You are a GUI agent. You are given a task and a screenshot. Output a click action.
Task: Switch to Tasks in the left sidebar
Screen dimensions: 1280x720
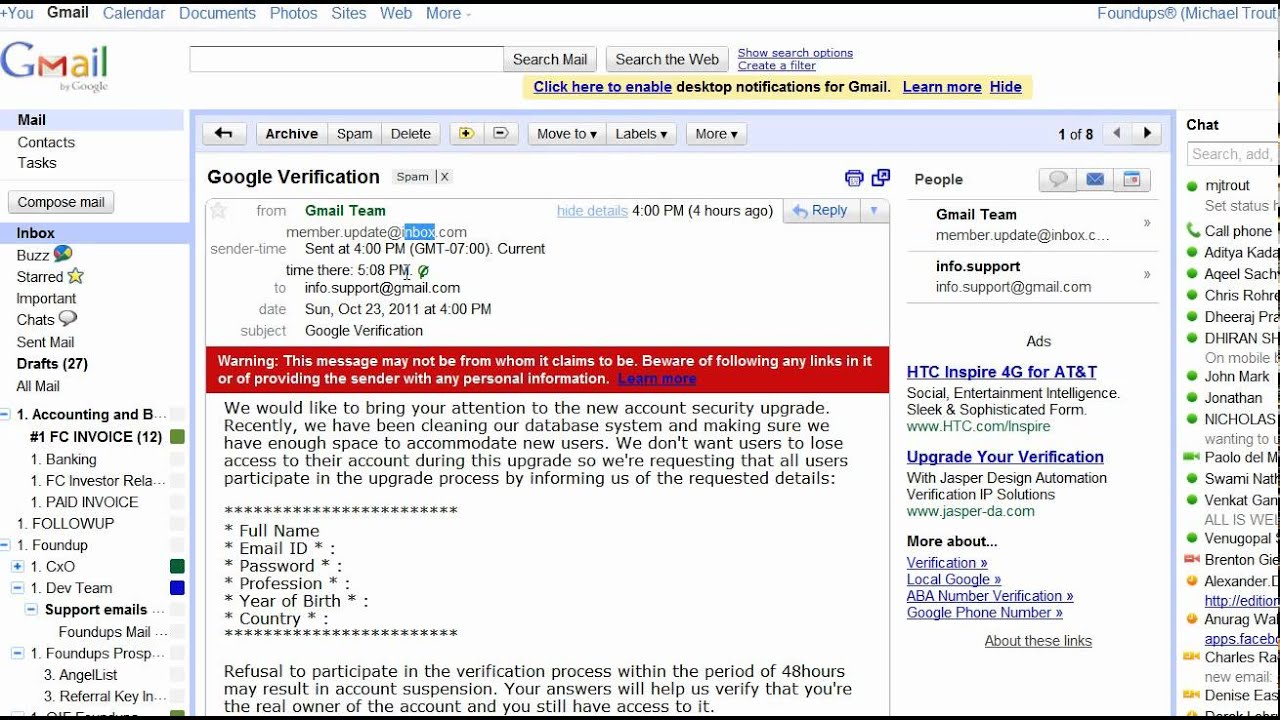[x=37, y=163]
